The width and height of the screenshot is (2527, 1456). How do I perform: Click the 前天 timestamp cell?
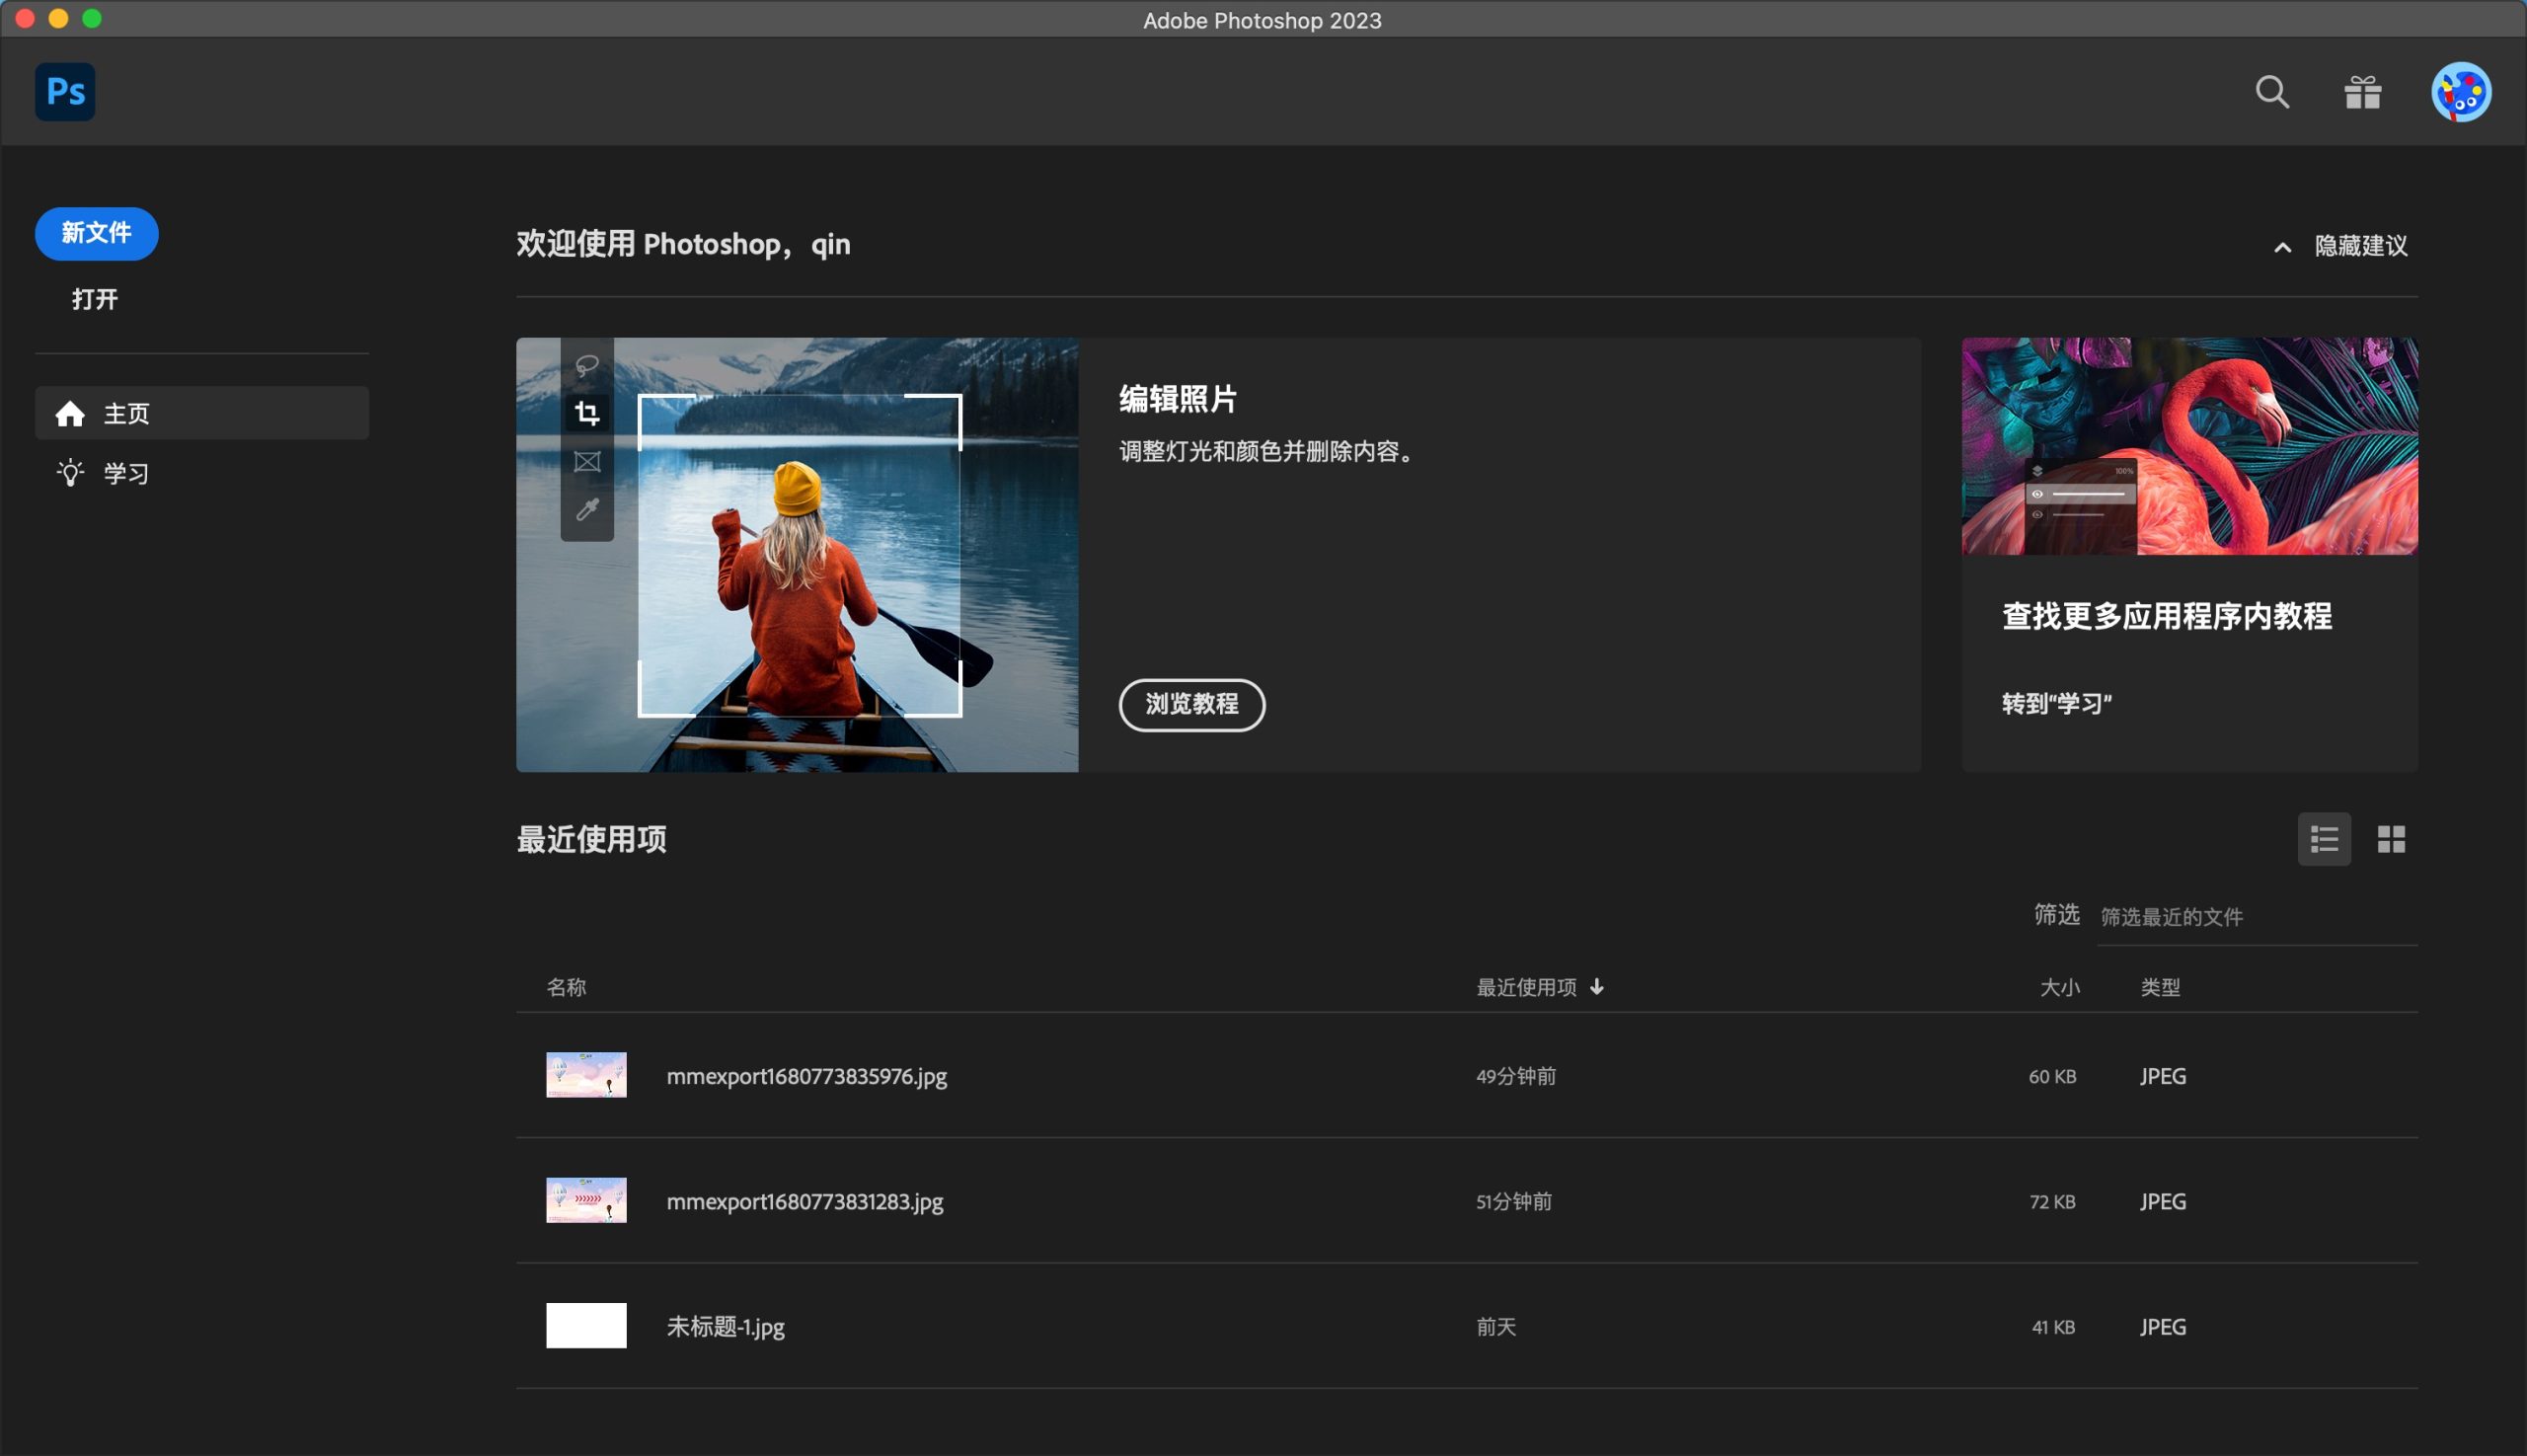point(1496,1327)
